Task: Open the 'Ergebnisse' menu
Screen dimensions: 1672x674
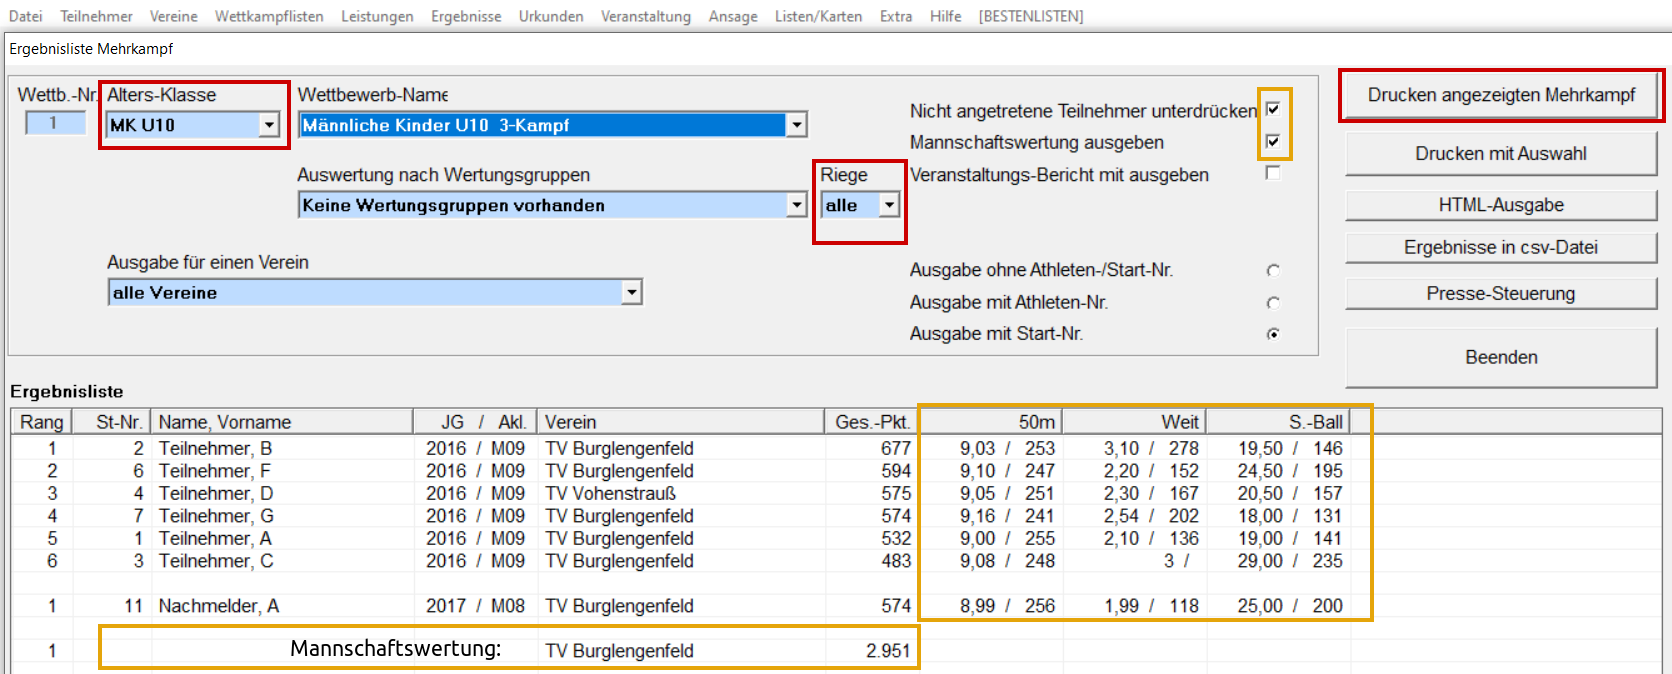Action: click(x=466, y=16)
